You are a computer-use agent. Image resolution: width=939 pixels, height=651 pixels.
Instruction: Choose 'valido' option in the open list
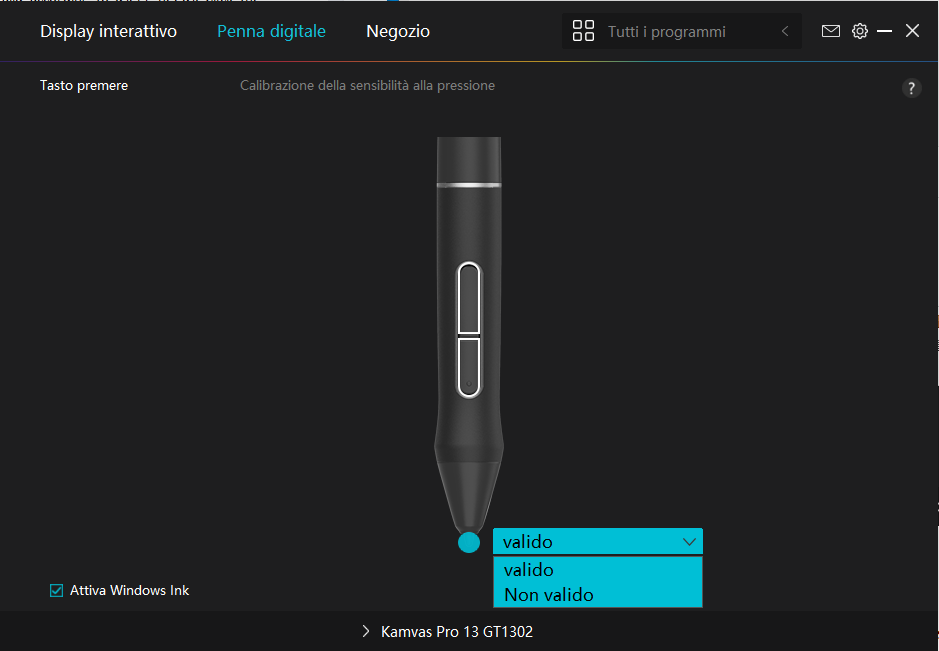(529, 570)
